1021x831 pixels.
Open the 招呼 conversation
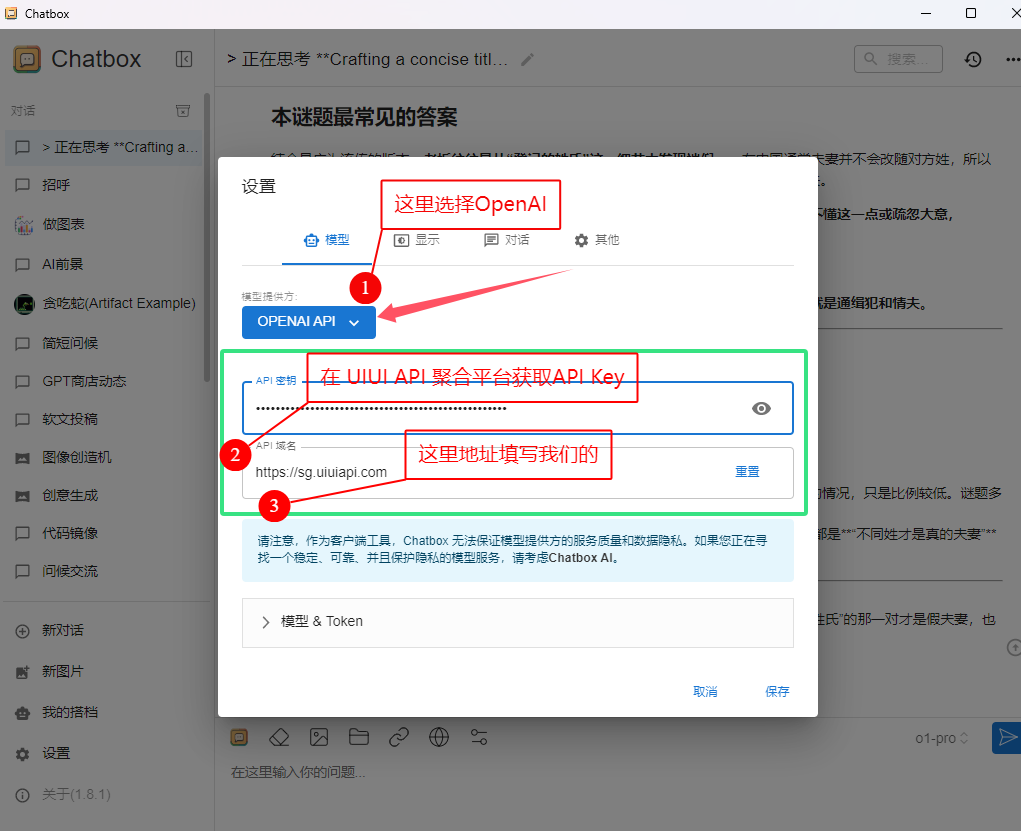point(104,185)
